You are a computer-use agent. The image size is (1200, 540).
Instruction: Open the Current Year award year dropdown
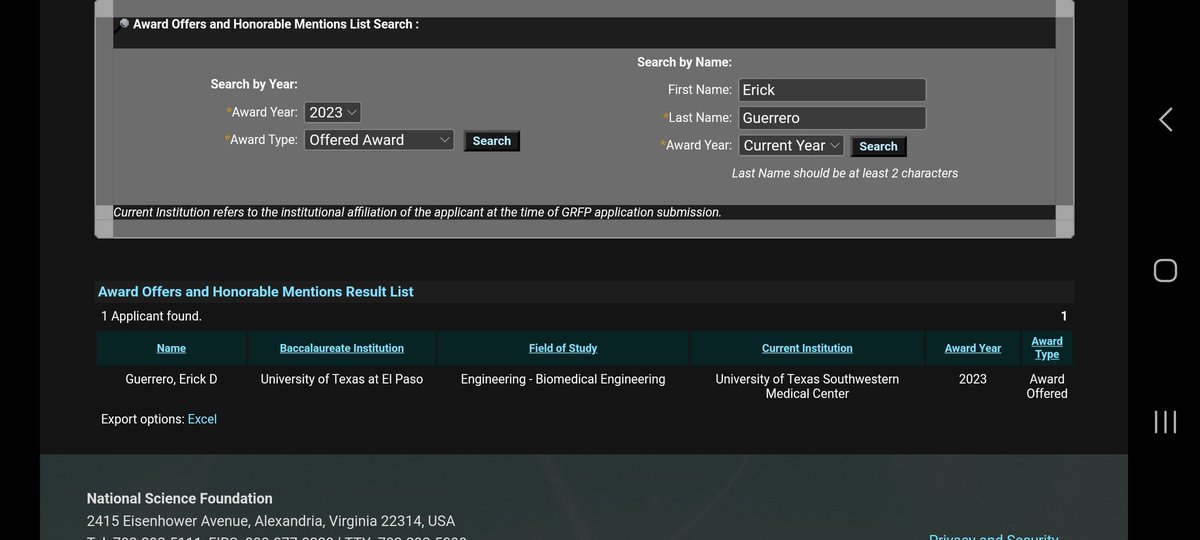point(791,146)
